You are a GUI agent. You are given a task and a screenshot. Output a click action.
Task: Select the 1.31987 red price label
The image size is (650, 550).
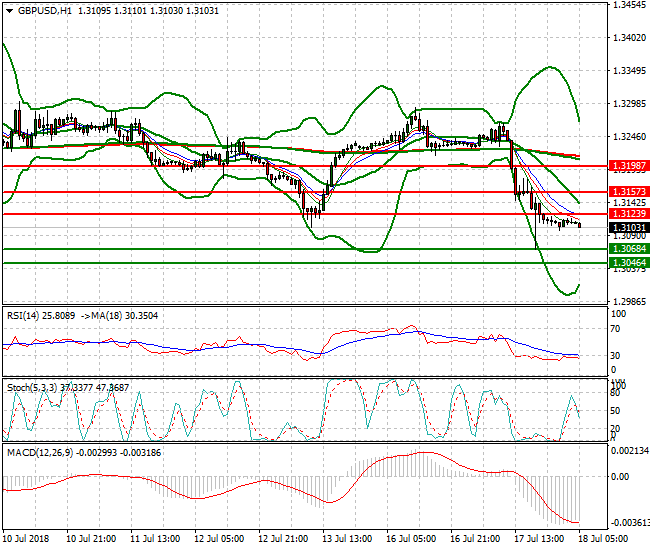630,165
